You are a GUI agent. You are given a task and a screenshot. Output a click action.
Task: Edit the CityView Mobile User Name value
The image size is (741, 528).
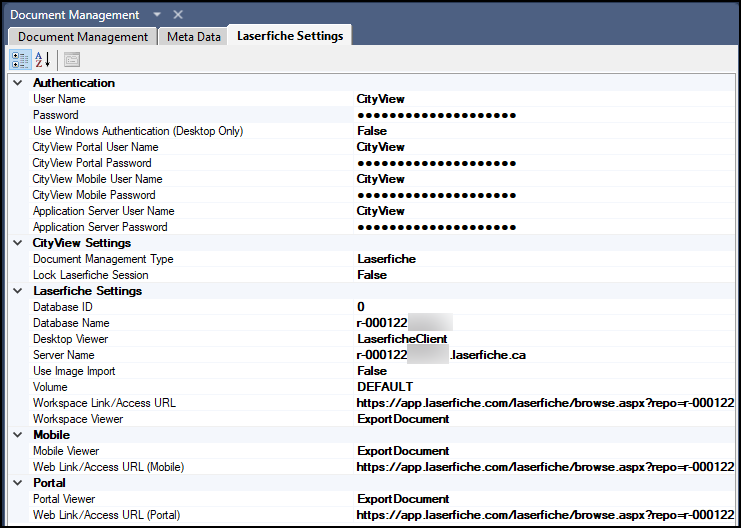[543, 179]
